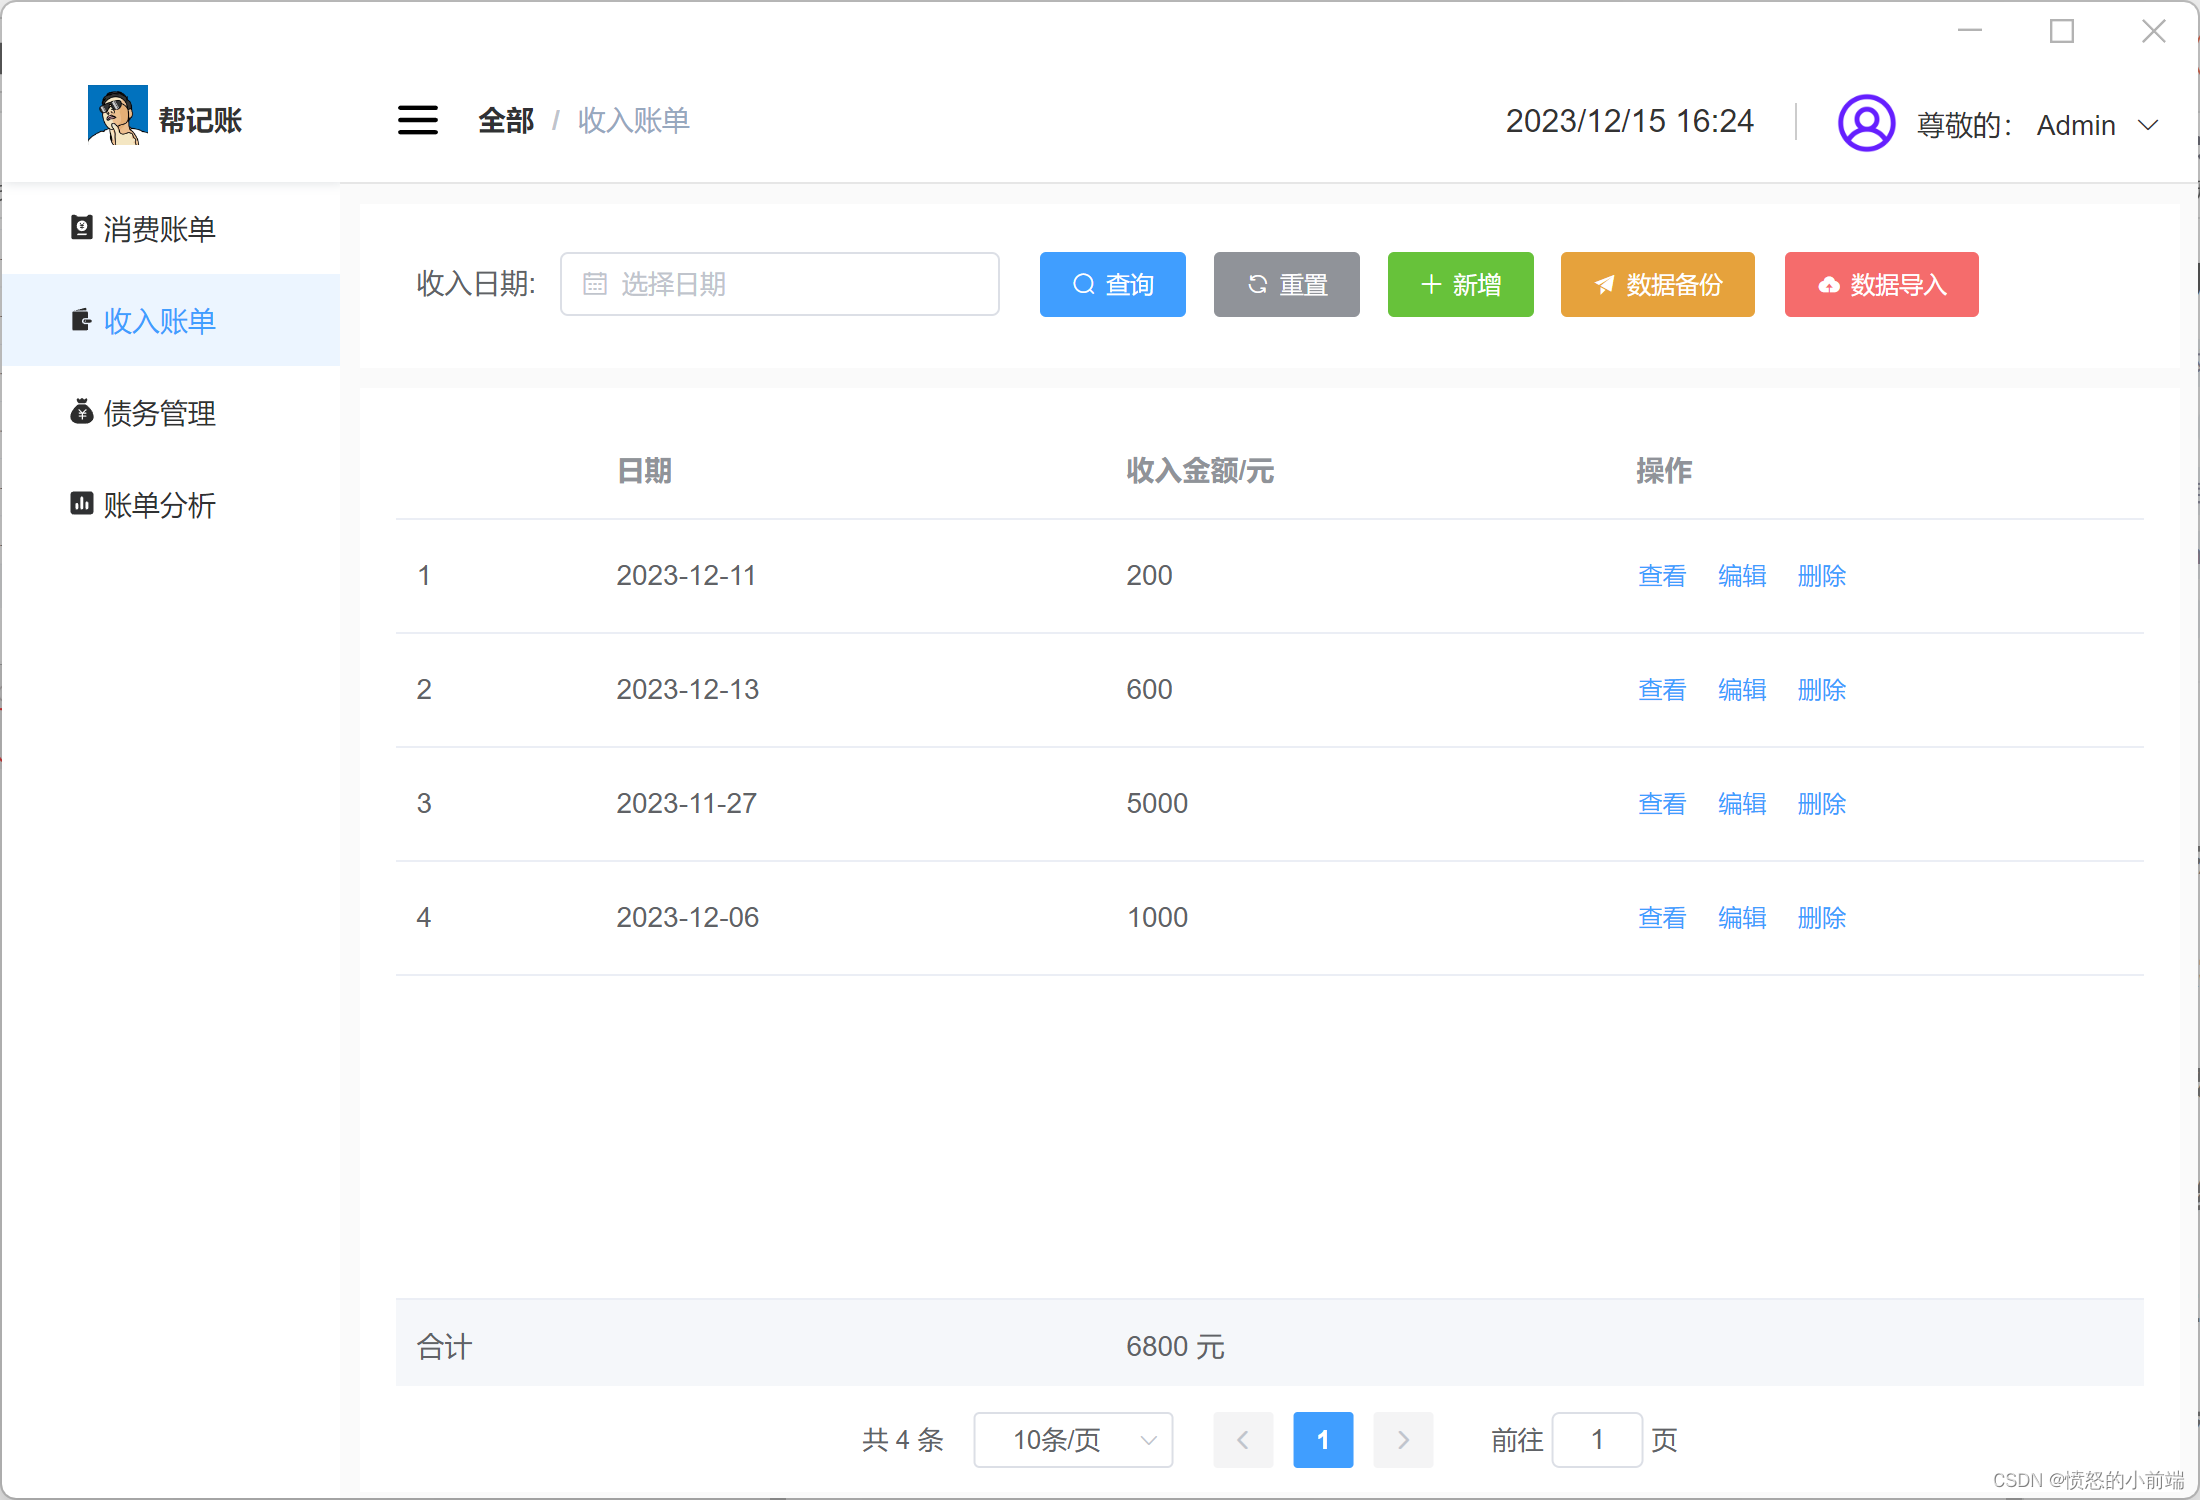Delete the 2023-12-13 row via 删除
2200x1500 pixels.
[x=1822, y=690]
